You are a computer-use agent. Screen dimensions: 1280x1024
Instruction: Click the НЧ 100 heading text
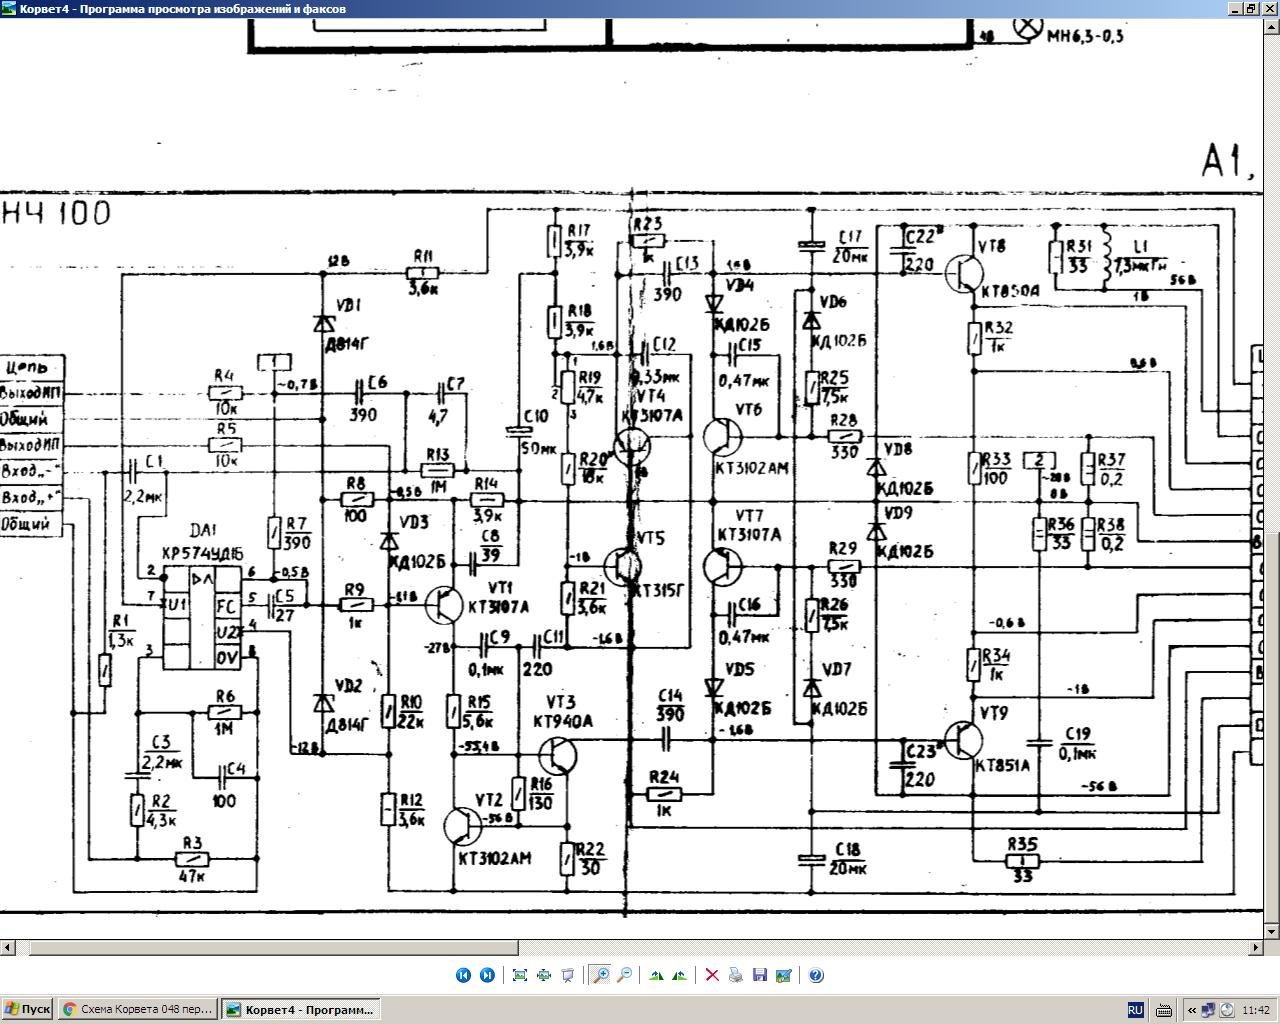pyautogui.click(x=56, y=213)
